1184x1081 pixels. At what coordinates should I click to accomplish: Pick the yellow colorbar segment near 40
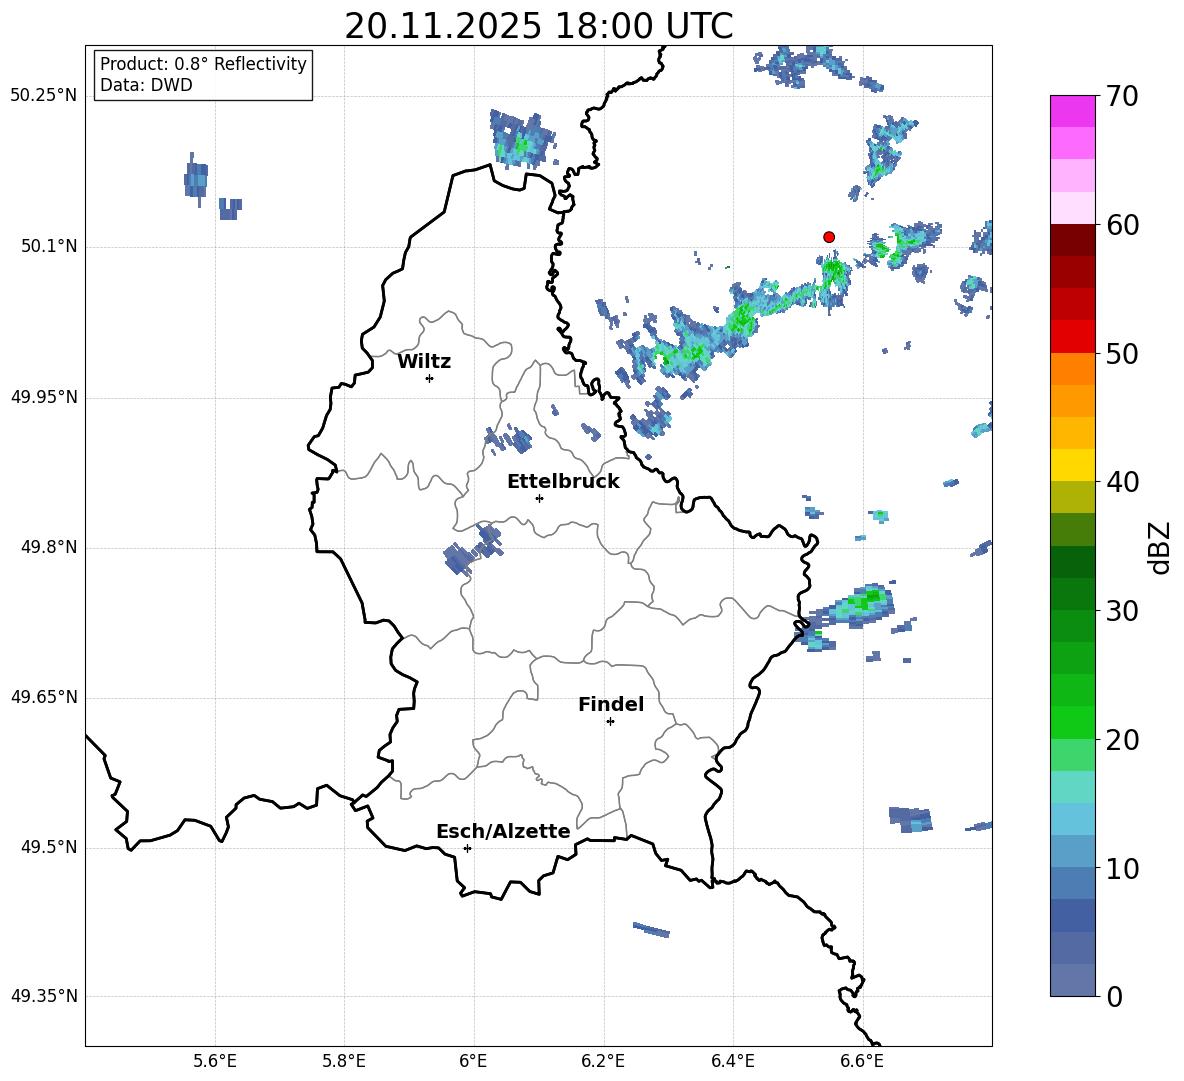click(1073, 465)
